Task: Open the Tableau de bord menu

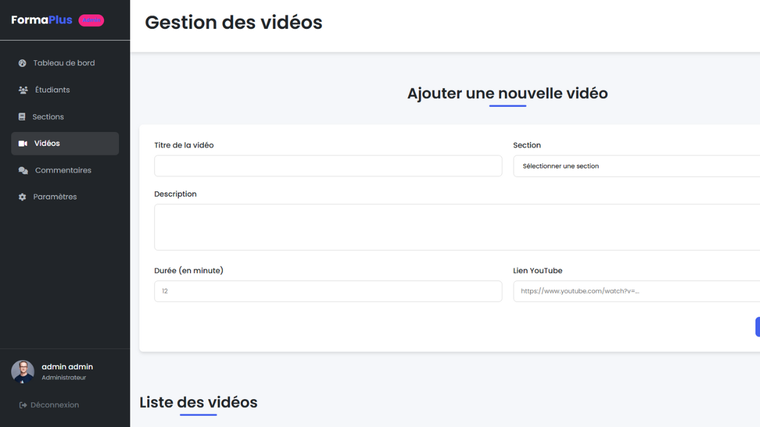Action: click(x=64, y=63)
